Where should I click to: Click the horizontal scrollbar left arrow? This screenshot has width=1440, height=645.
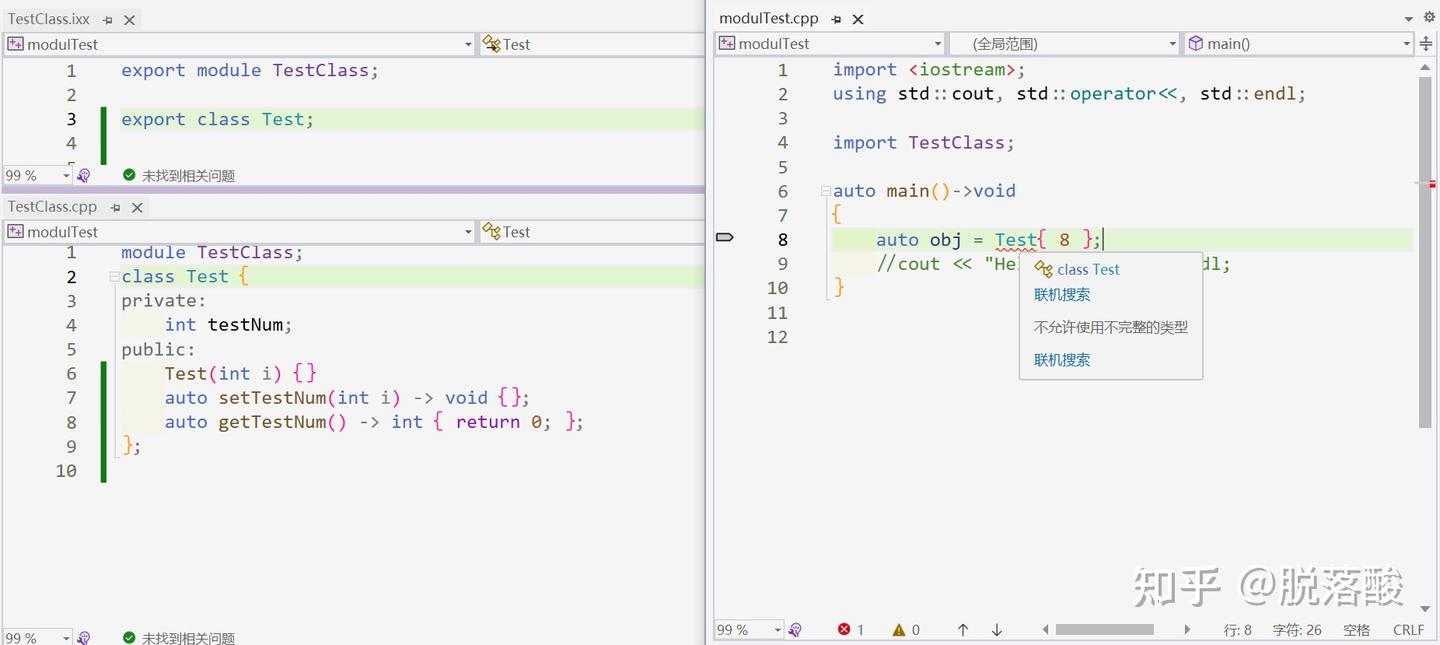pos(1045,630)
